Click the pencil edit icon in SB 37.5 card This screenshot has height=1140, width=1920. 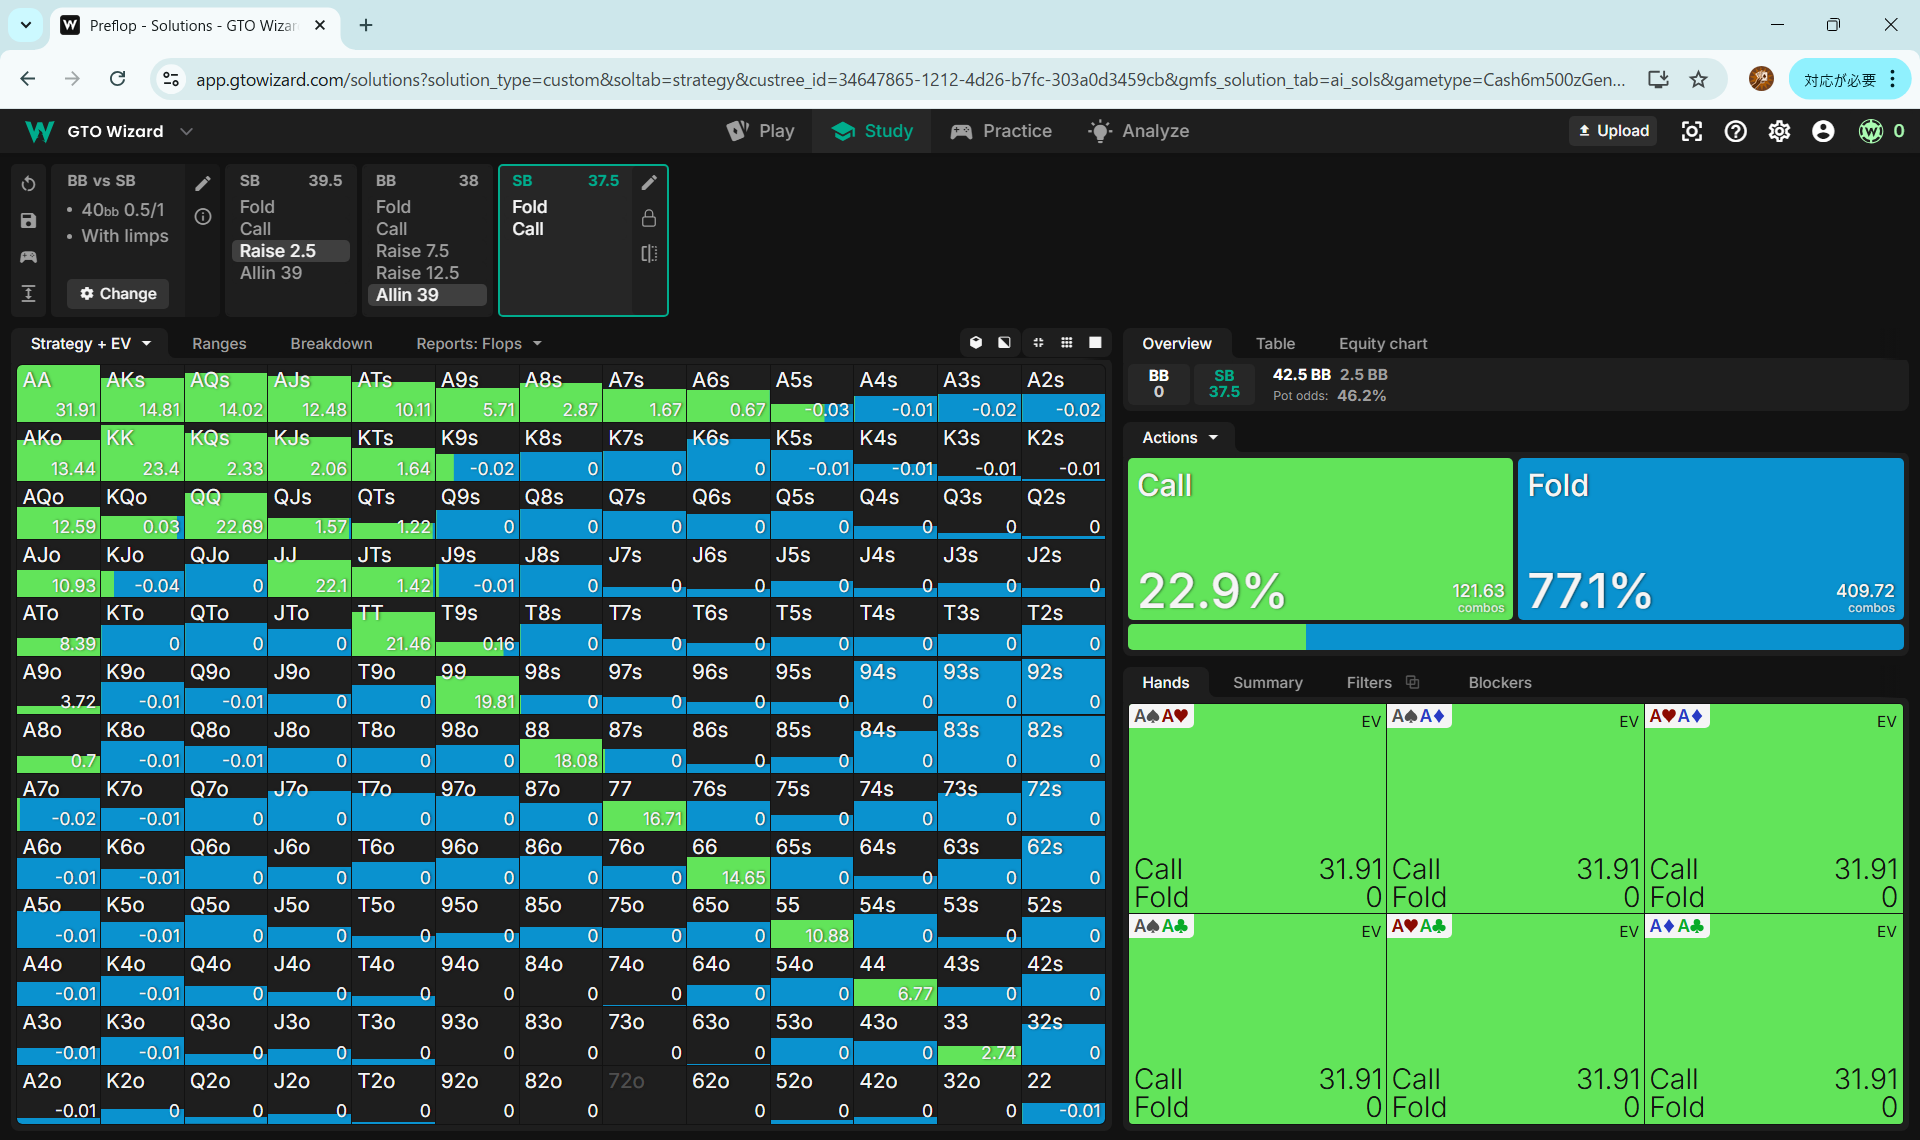(x=649, y=182)
